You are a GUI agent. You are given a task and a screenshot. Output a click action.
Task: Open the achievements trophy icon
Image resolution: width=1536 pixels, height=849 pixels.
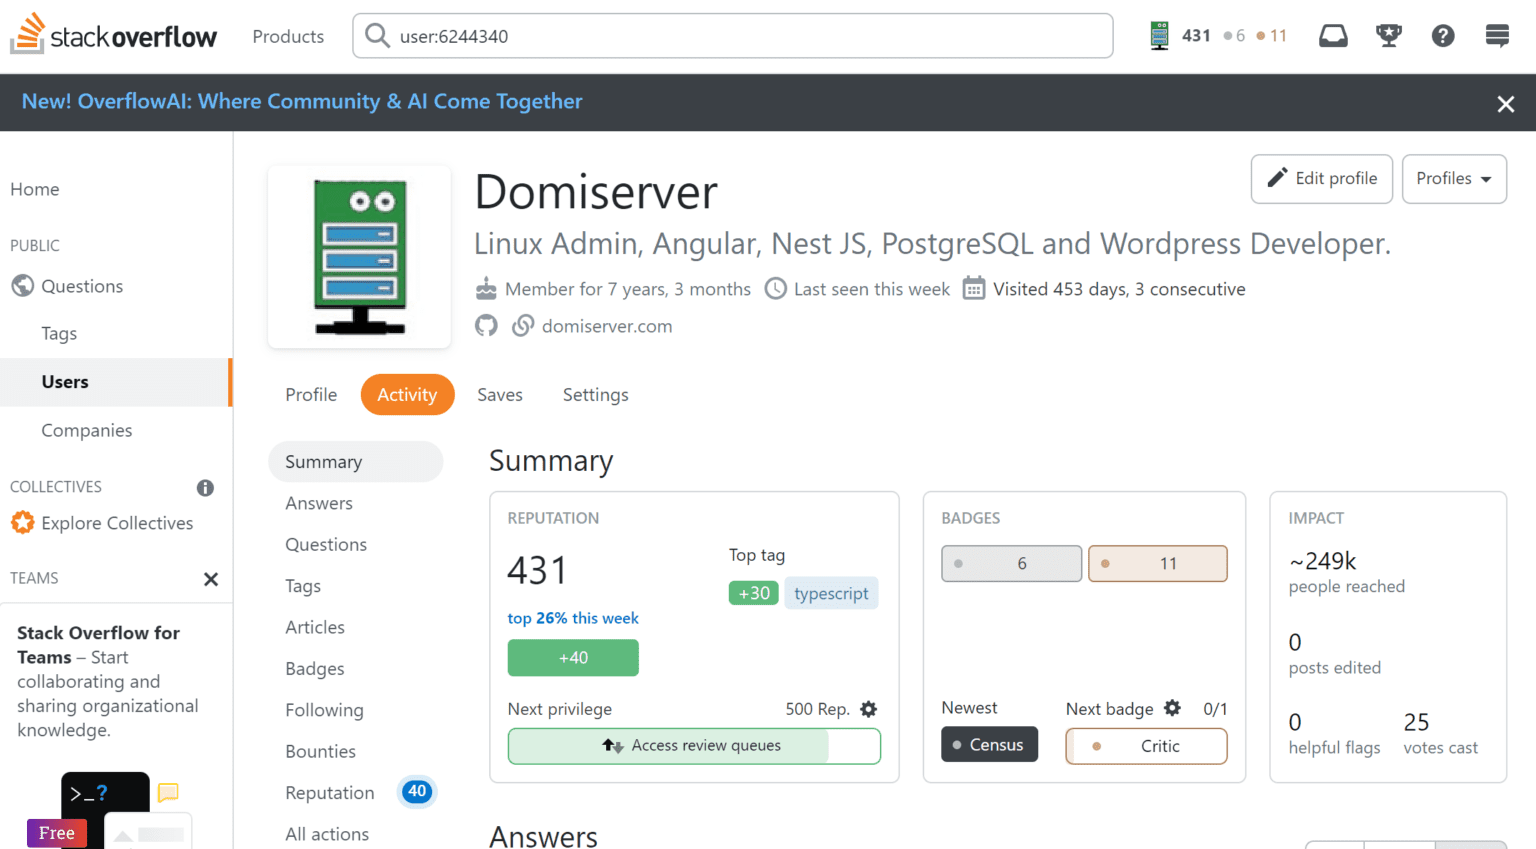pyautogui.click(x=1388, y=36)
